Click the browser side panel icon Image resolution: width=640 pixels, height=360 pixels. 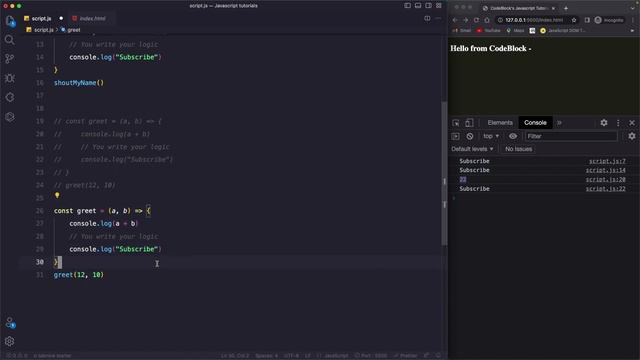click(587, 20)
